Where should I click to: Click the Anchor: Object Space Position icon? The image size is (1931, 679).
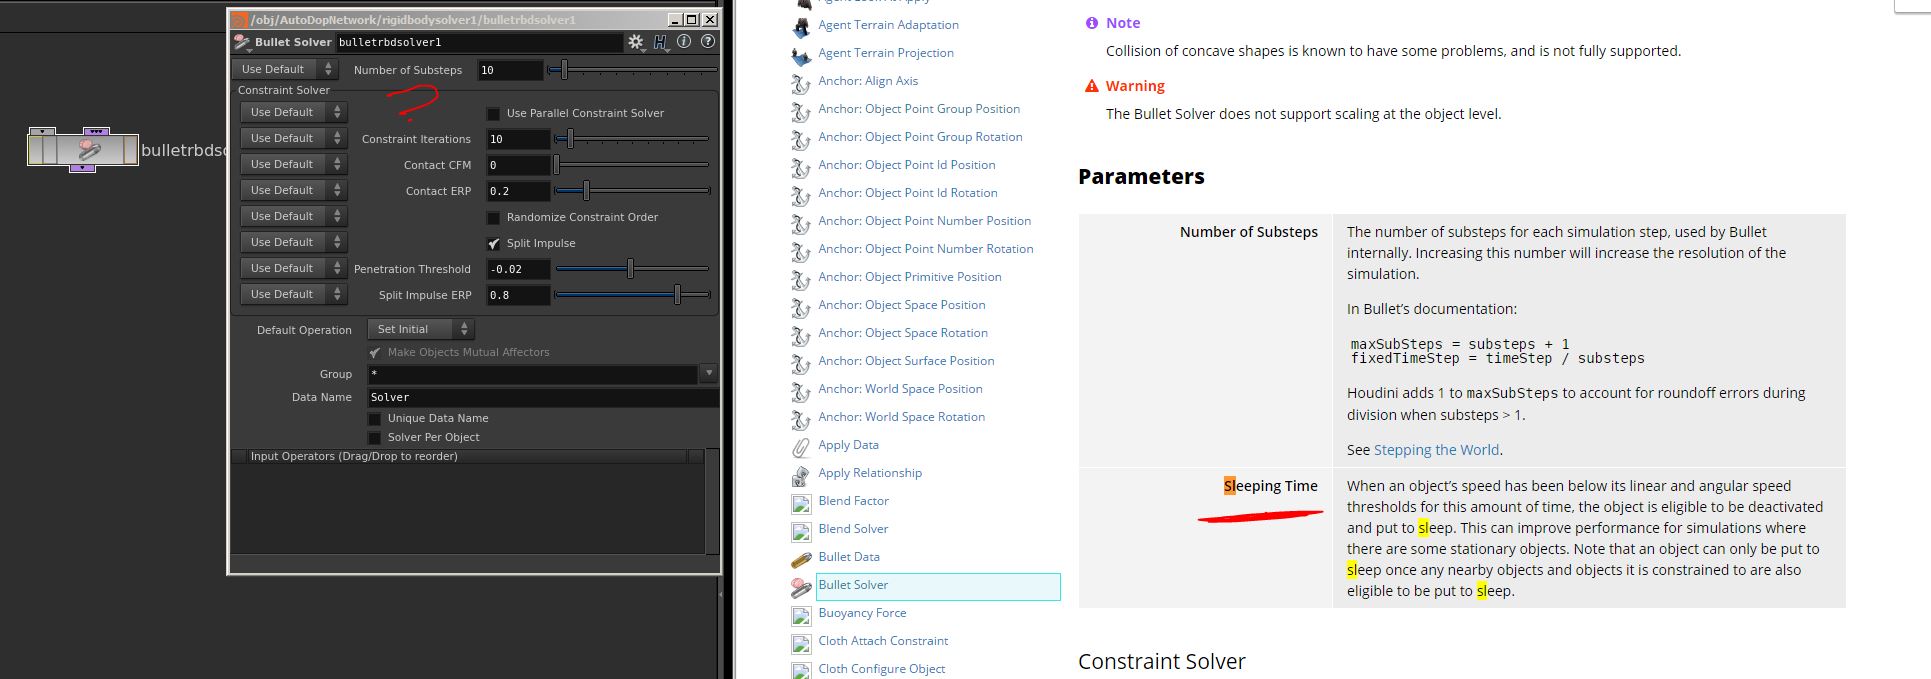pos(801,306)
